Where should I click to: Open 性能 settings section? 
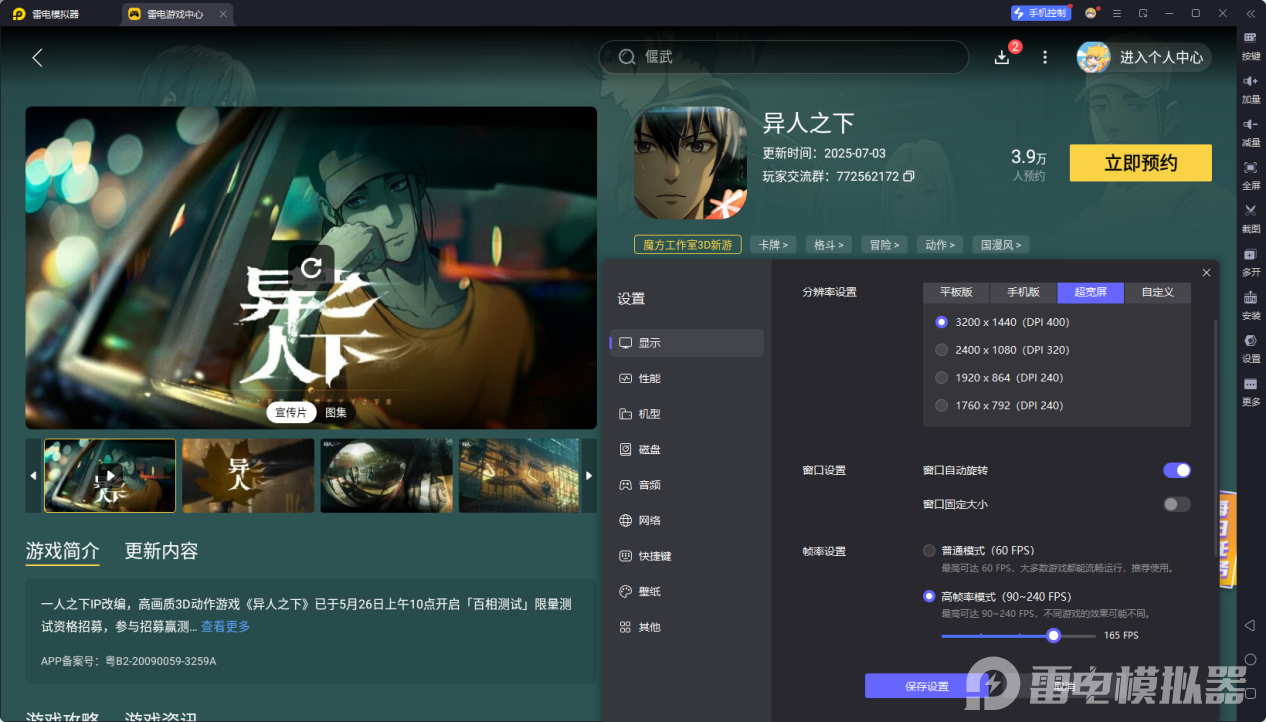point(687,379)
